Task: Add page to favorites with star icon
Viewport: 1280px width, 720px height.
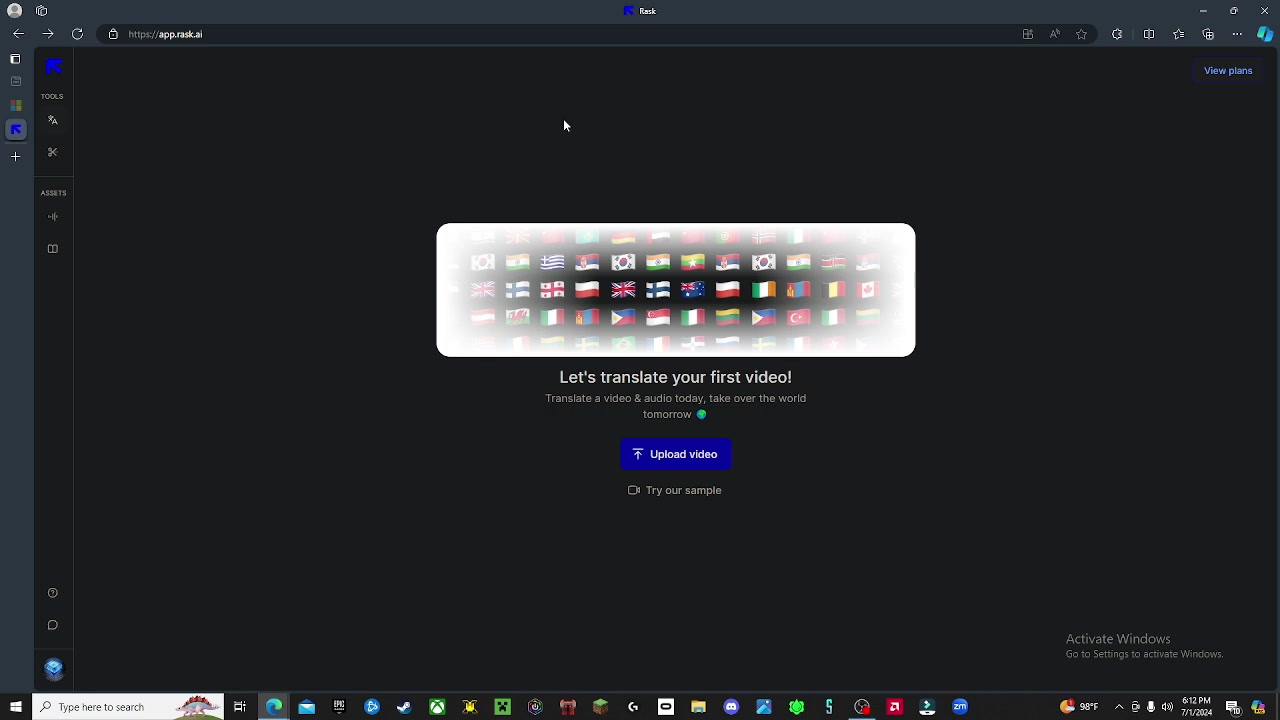Action: coord(1081,34)
